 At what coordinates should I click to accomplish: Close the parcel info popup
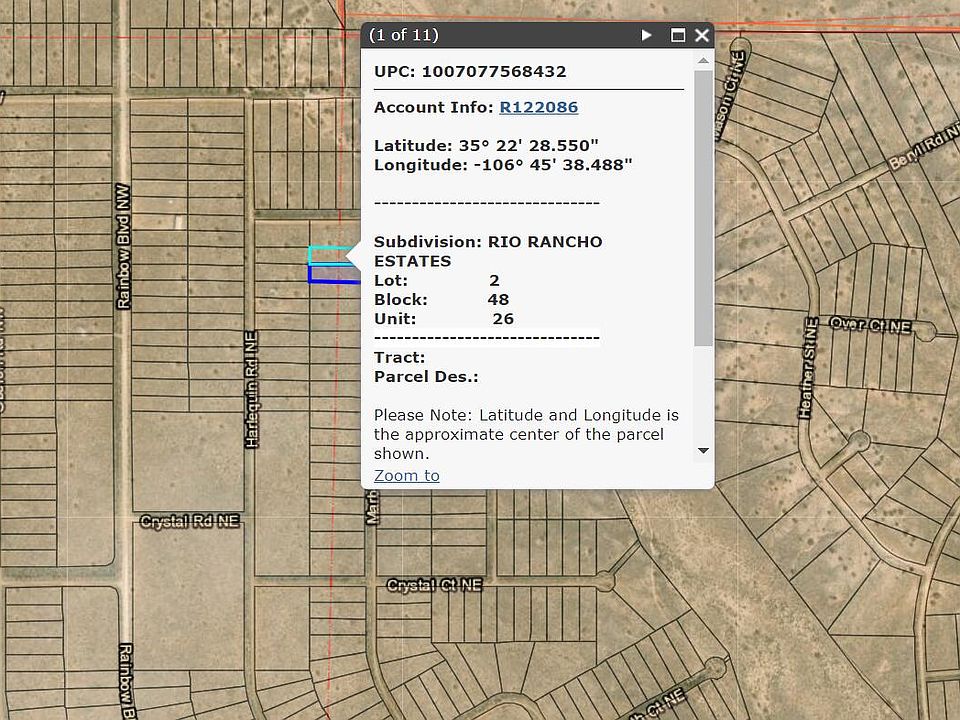[701, 35]
